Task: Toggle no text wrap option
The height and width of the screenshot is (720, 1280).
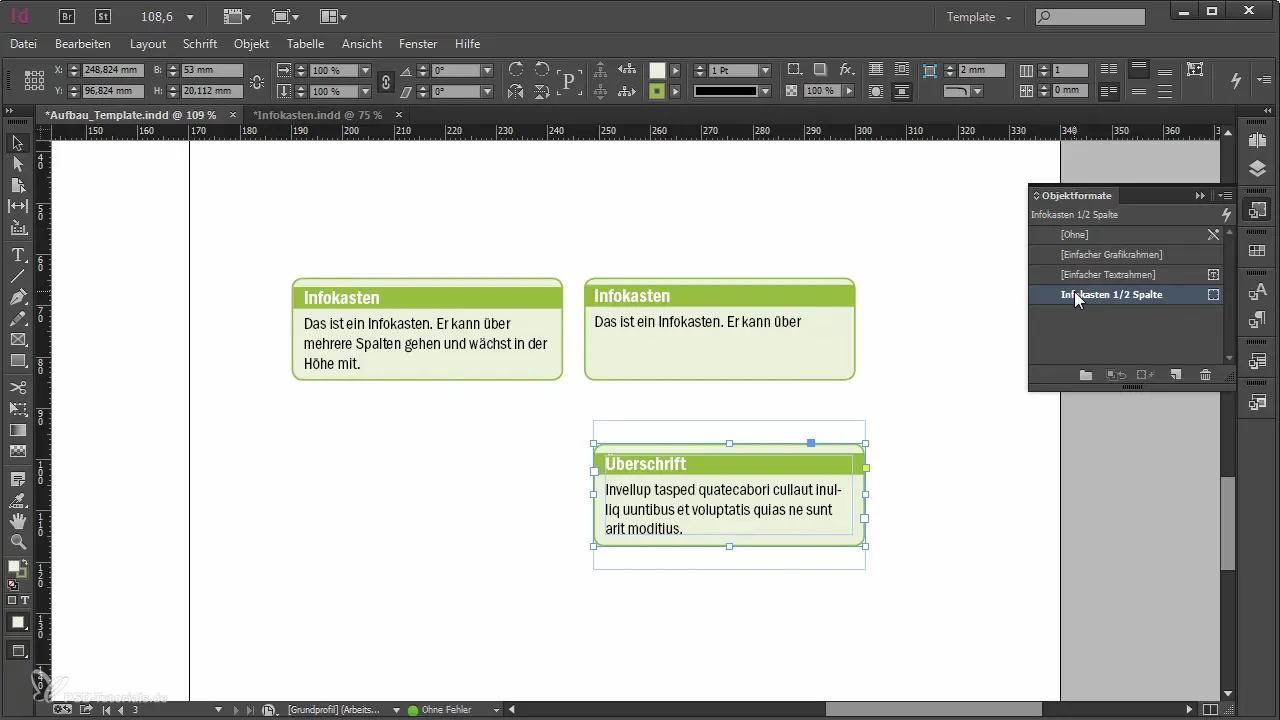Action: 876,70
